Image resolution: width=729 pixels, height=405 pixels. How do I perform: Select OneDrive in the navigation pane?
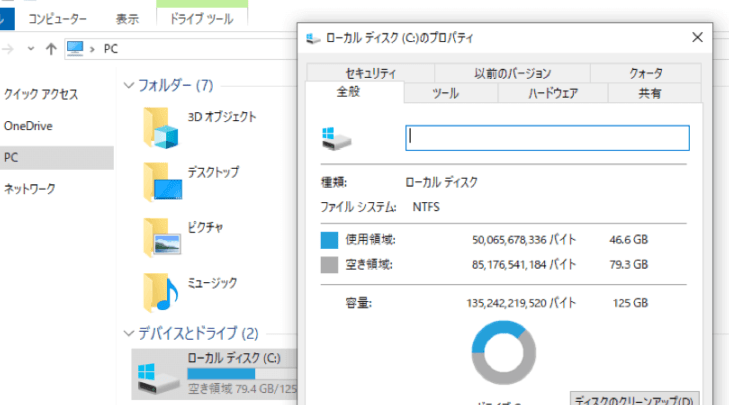coord(28,126)
